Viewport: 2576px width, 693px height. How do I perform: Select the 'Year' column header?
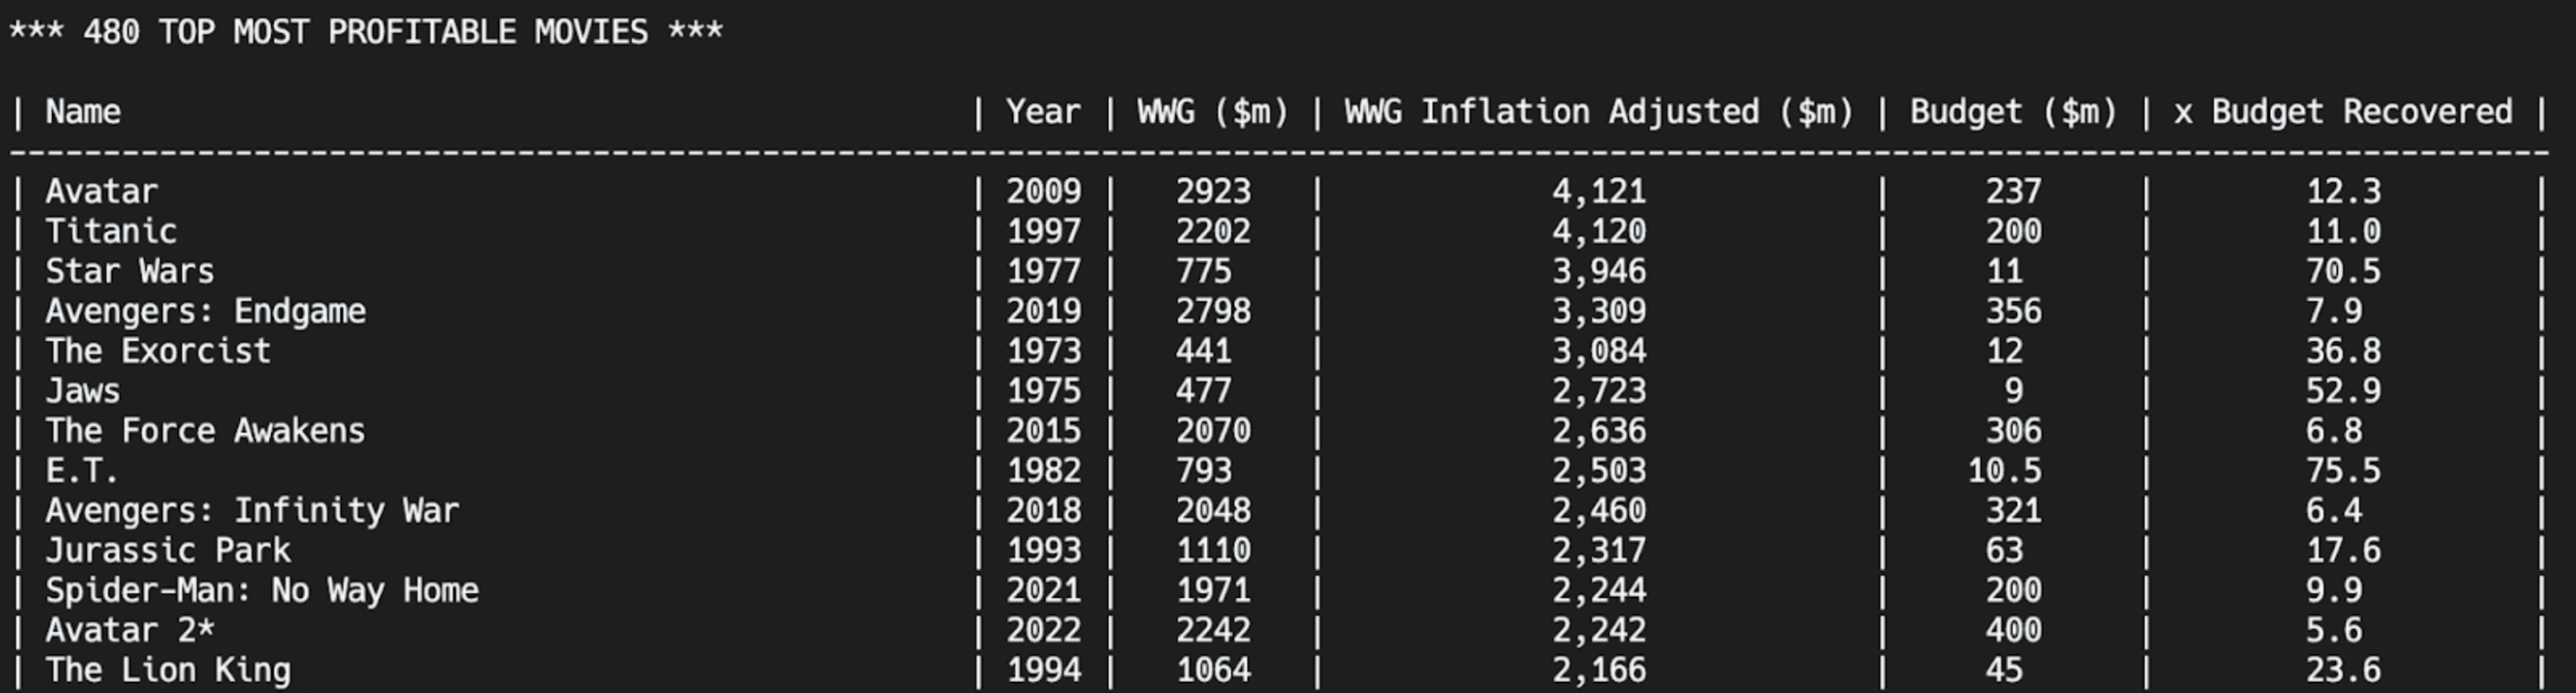(1043, 112)
